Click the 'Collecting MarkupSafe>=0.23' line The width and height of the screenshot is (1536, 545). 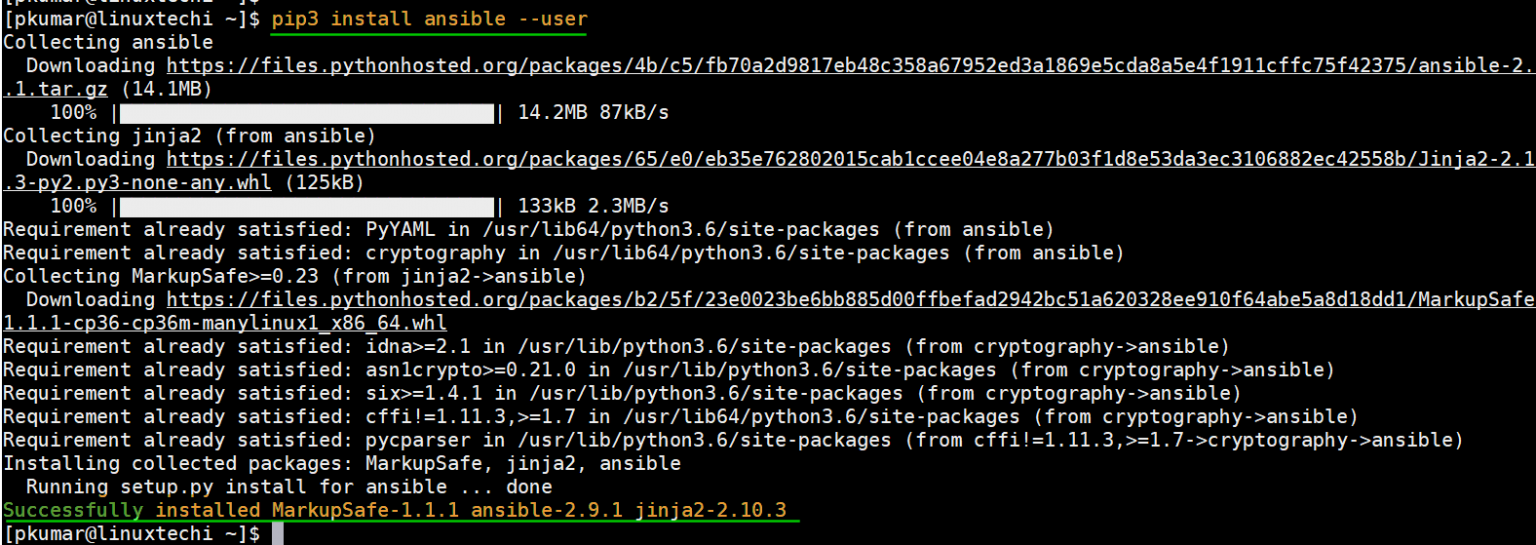click(294, 276)
